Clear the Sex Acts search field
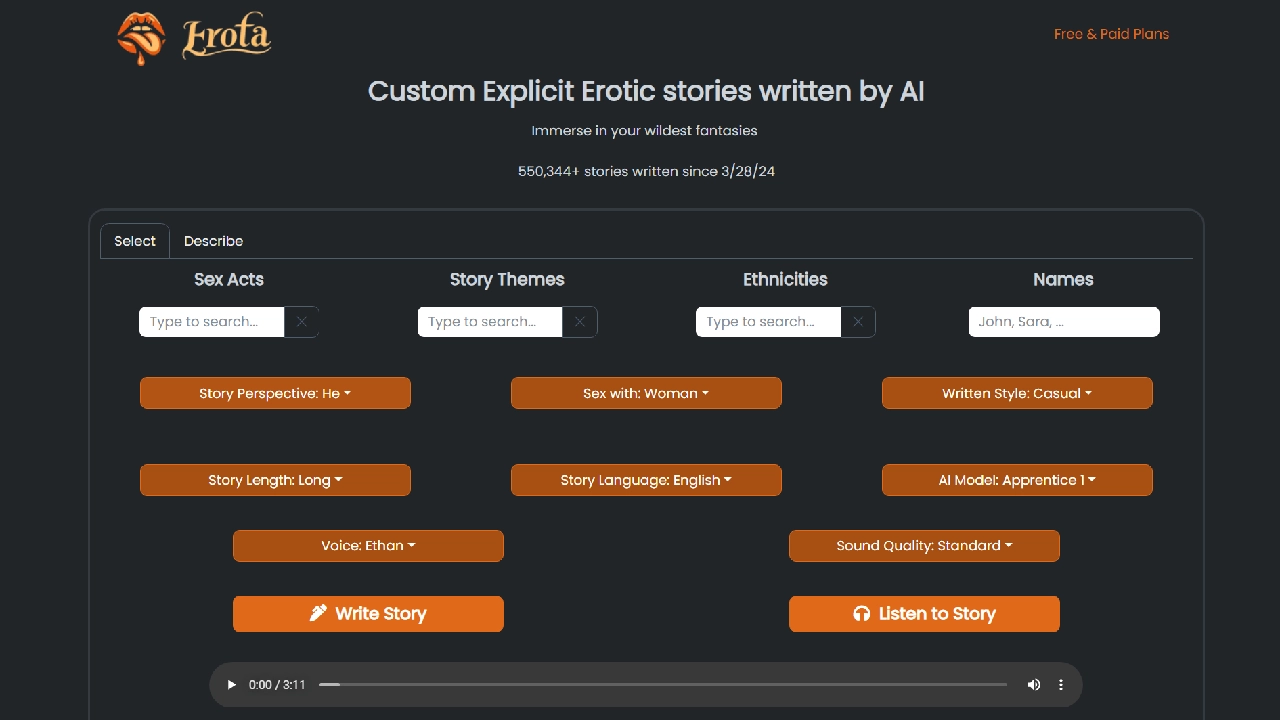Image resolution: width=1280 pixels, height=720 pixels. (301, 322)
